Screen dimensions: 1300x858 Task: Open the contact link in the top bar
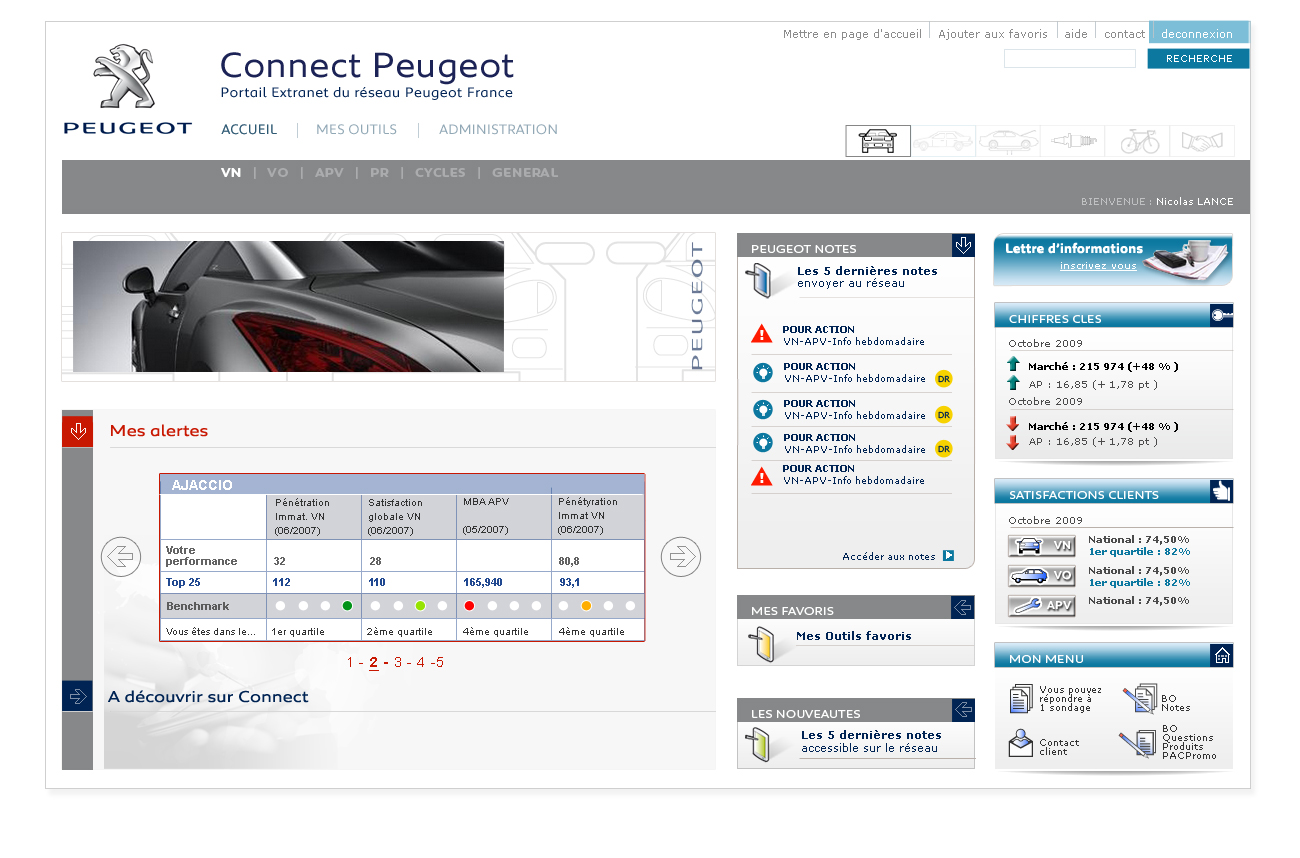(x=1124, y=34)
